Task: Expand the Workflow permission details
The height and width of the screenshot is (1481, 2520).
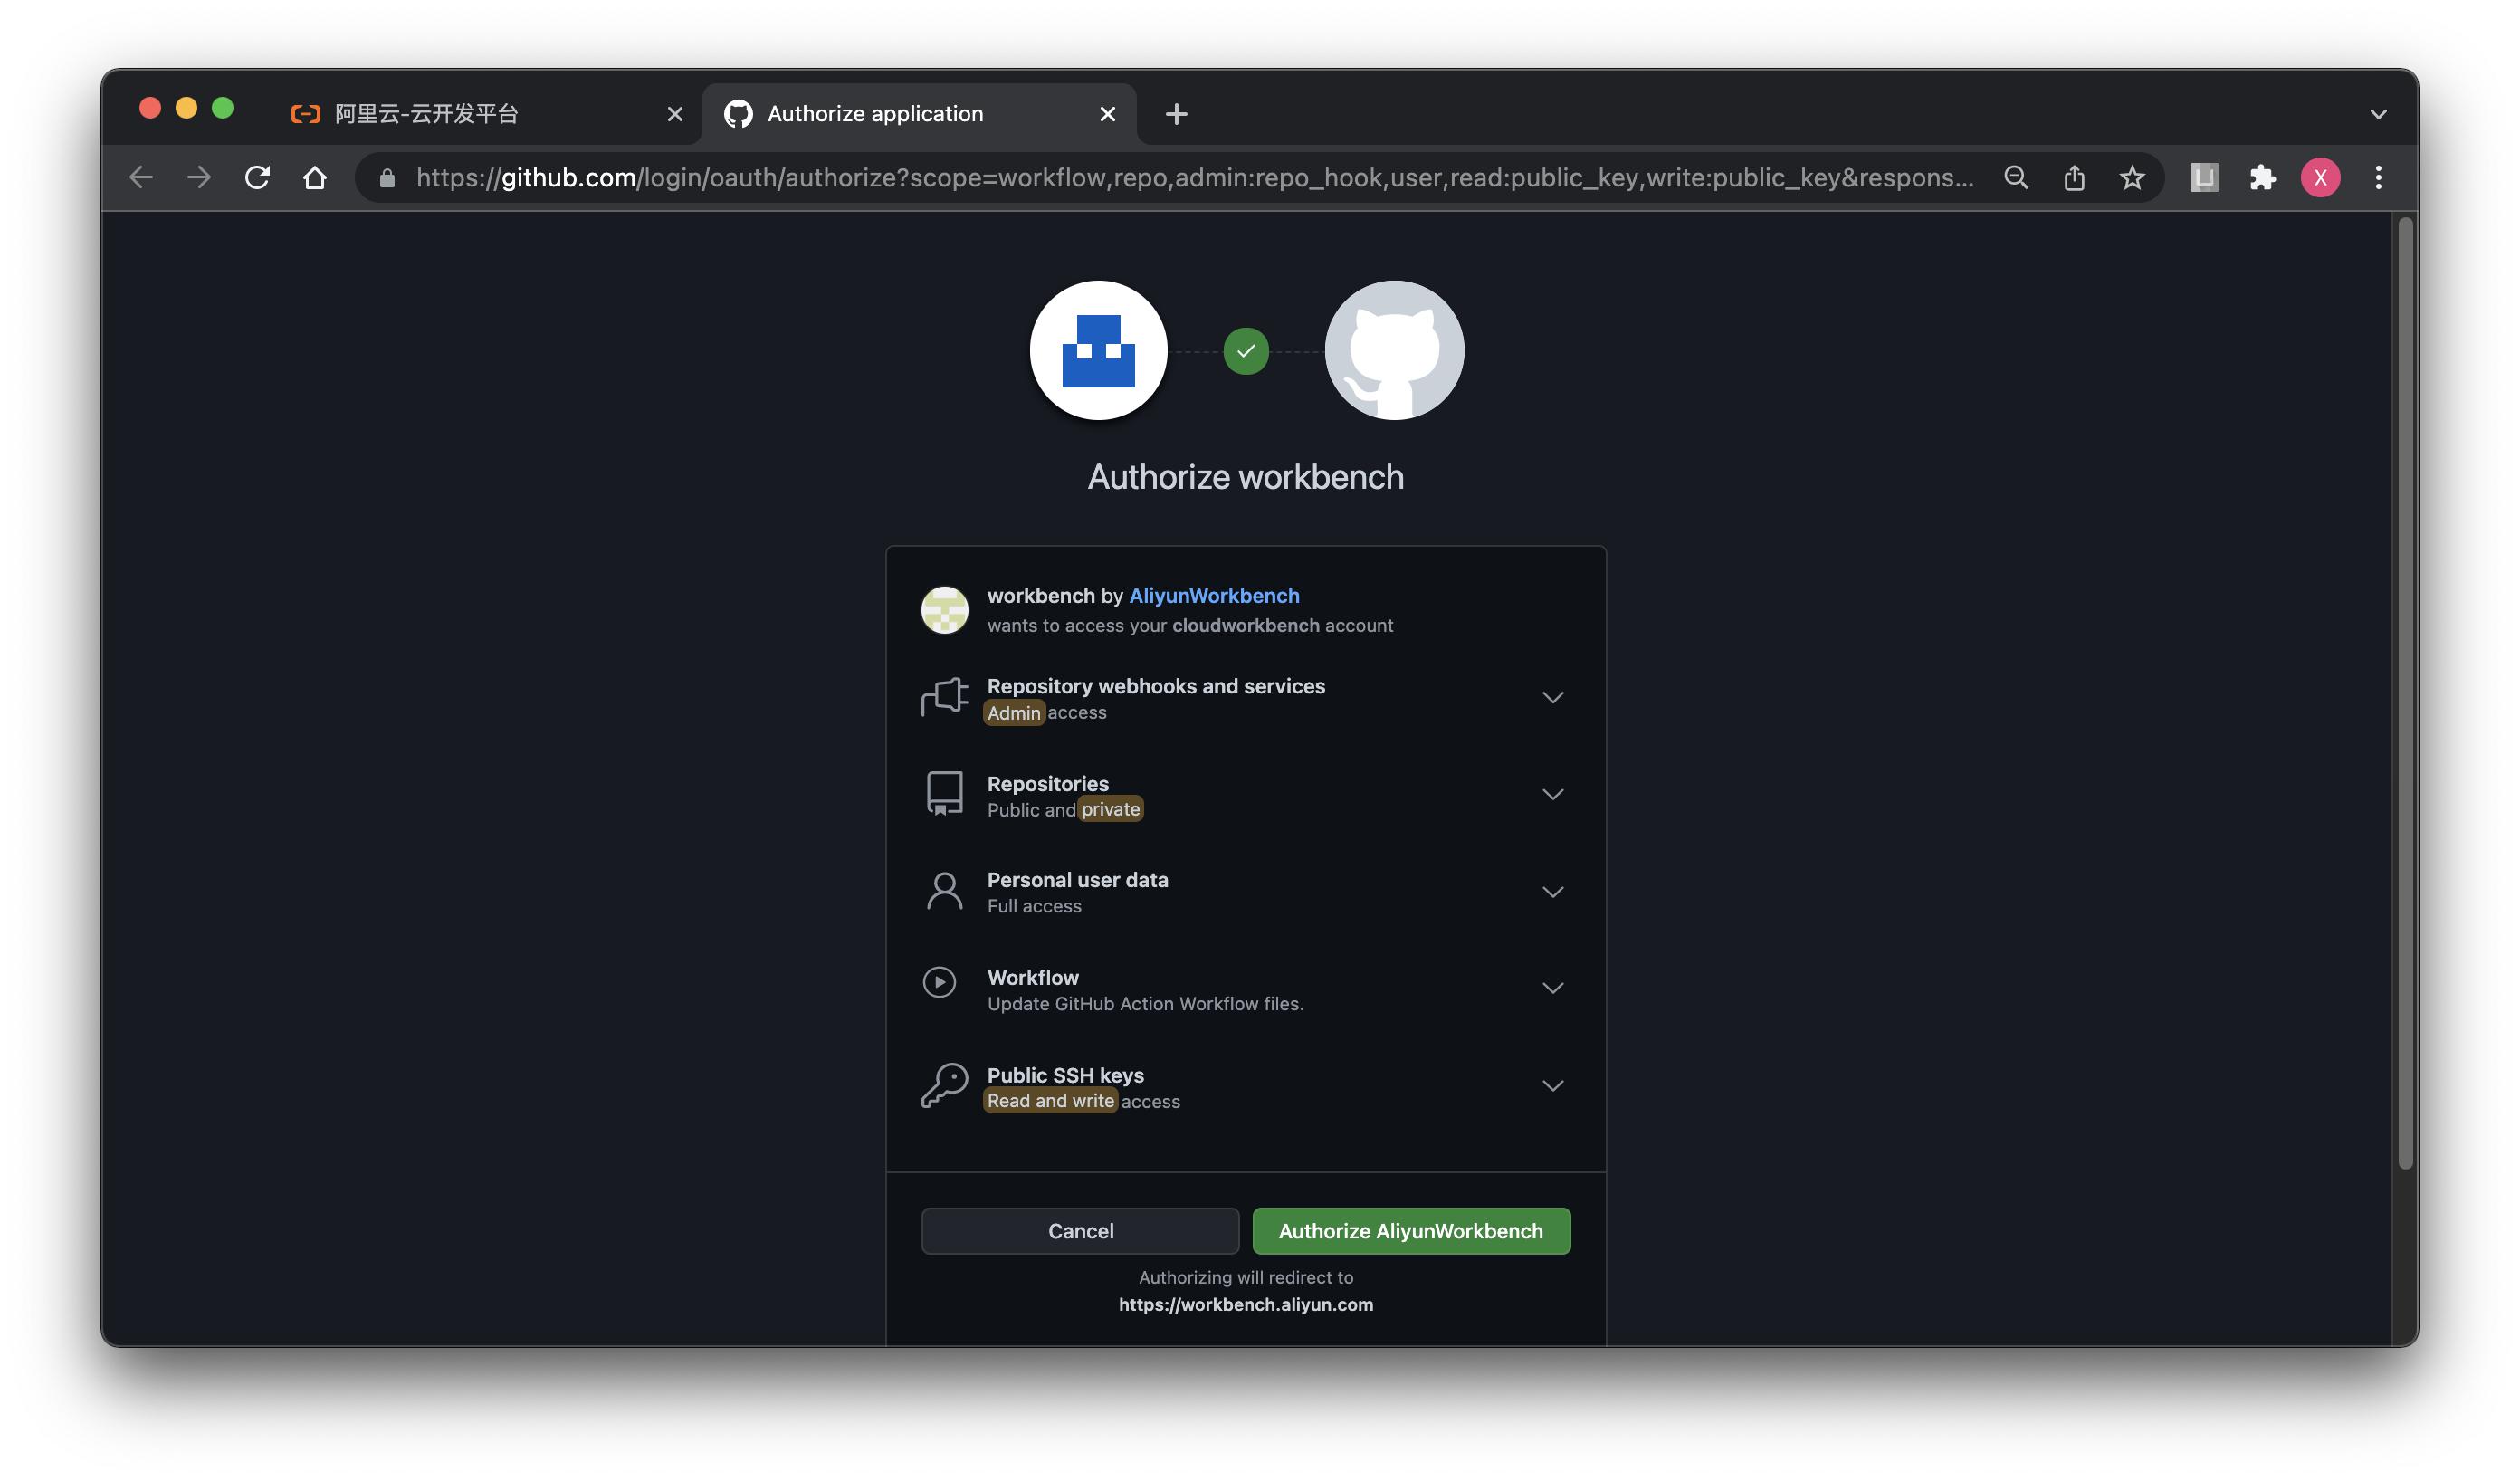Action: tap(1552, 988)
